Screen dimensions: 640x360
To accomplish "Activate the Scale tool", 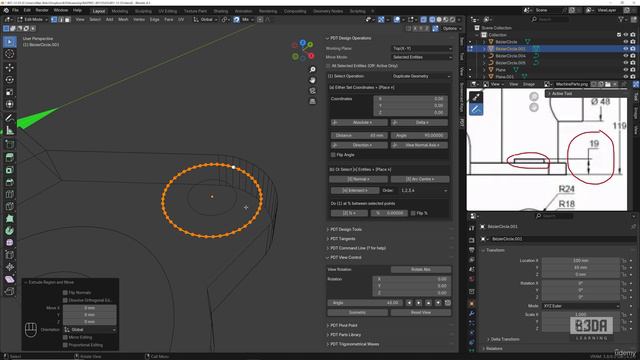I will [x=9, y=92].
